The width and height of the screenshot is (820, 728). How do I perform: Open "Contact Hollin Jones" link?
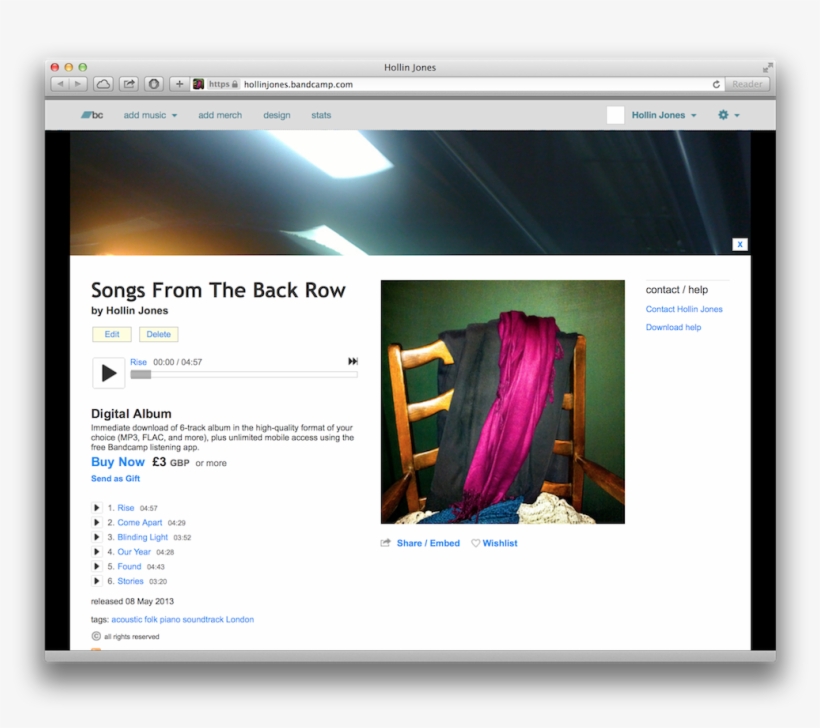[x=684, y=308]
